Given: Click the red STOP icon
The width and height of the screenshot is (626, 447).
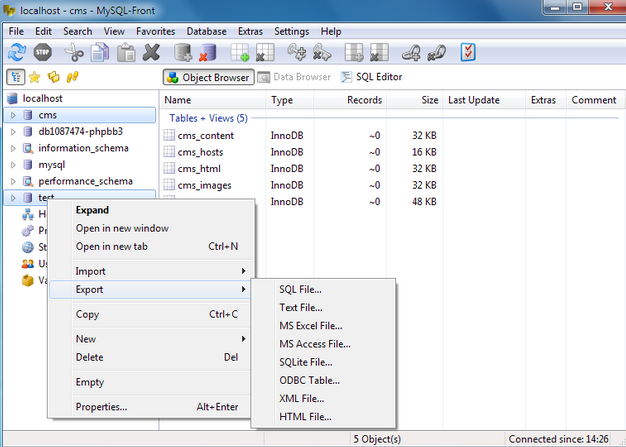Looking at the screenshot, I should [x=43, y=52].
